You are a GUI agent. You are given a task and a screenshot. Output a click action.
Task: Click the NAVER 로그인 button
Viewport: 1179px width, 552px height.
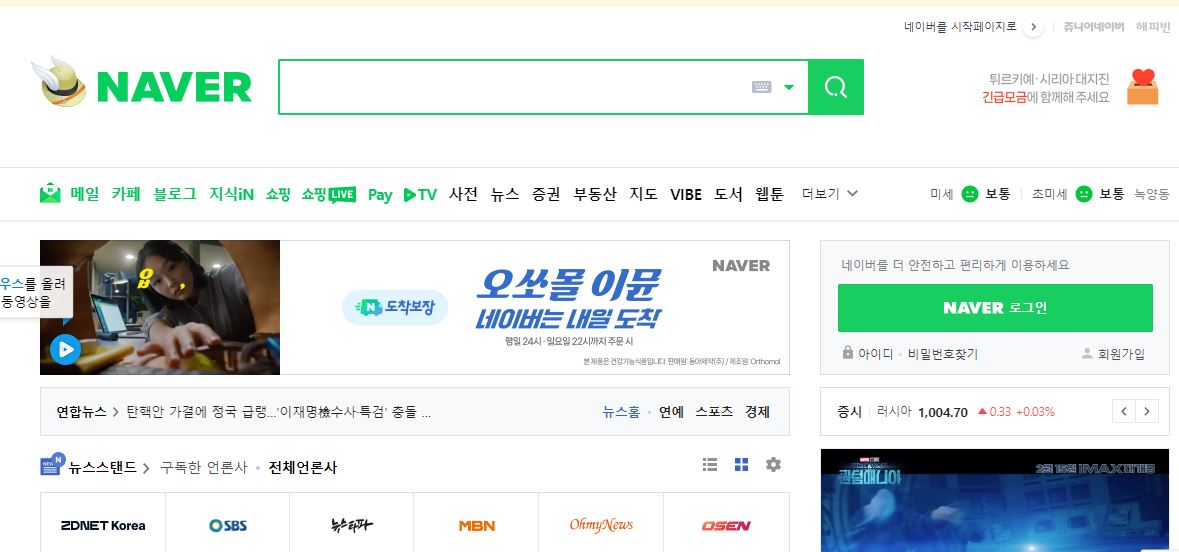(x=995, y=308)
